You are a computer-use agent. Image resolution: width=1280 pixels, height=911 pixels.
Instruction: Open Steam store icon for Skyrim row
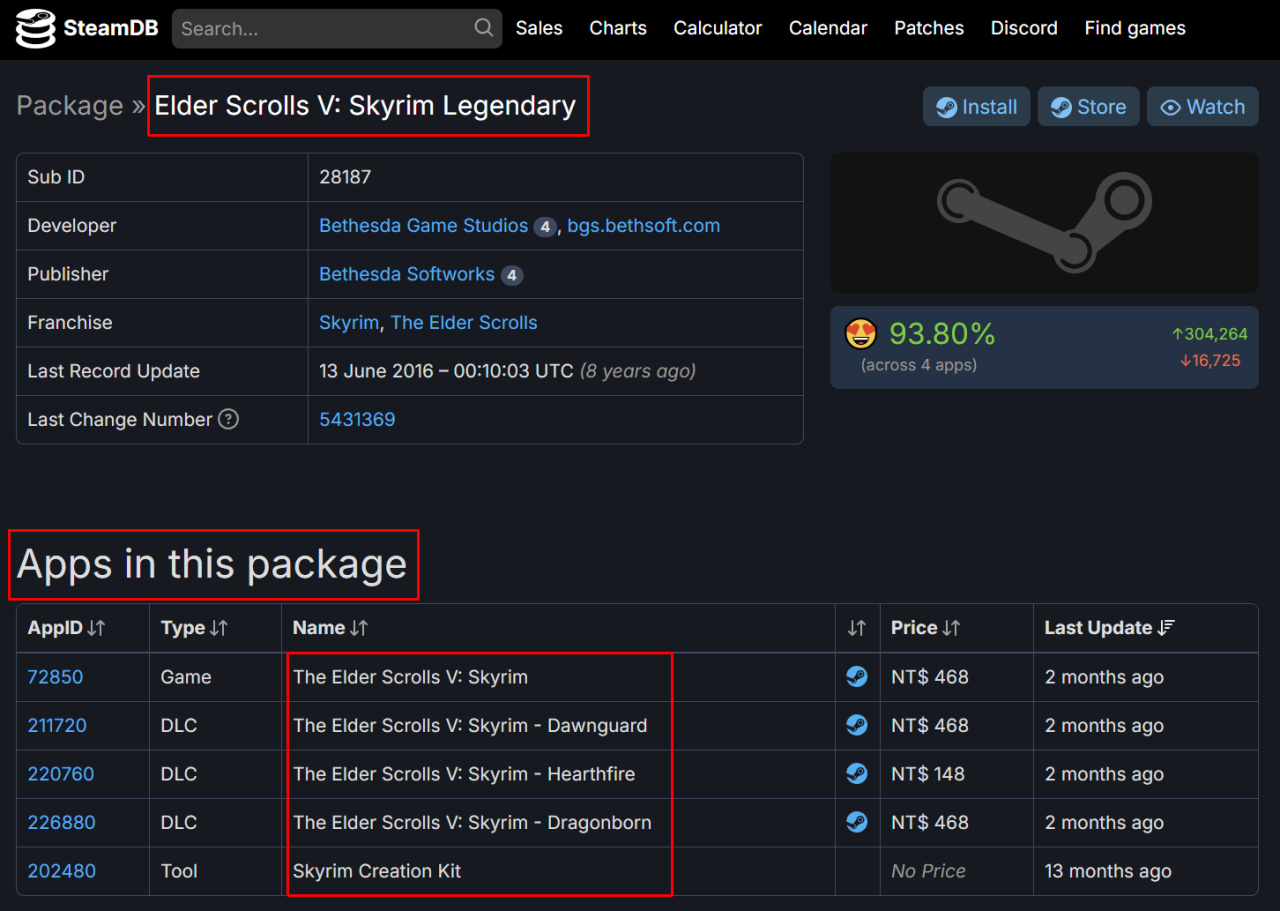(x=857, y=677)
